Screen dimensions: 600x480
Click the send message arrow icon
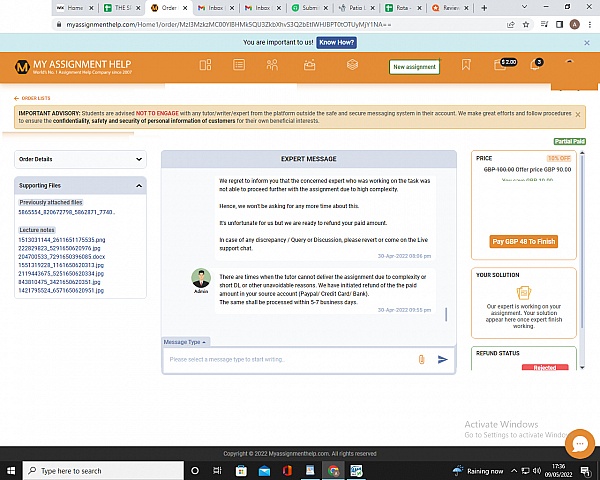443,359
